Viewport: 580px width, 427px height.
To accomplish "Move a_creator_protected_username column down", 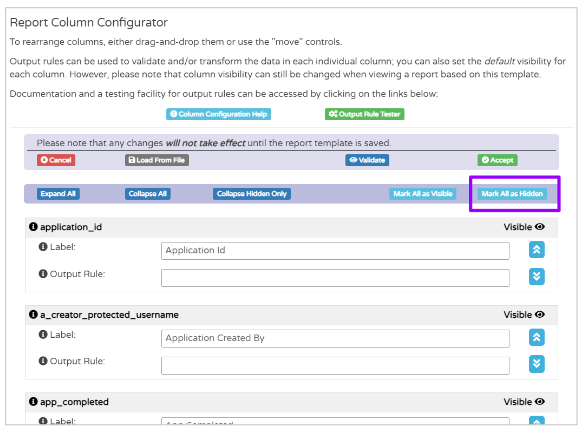I will [536, 364].
